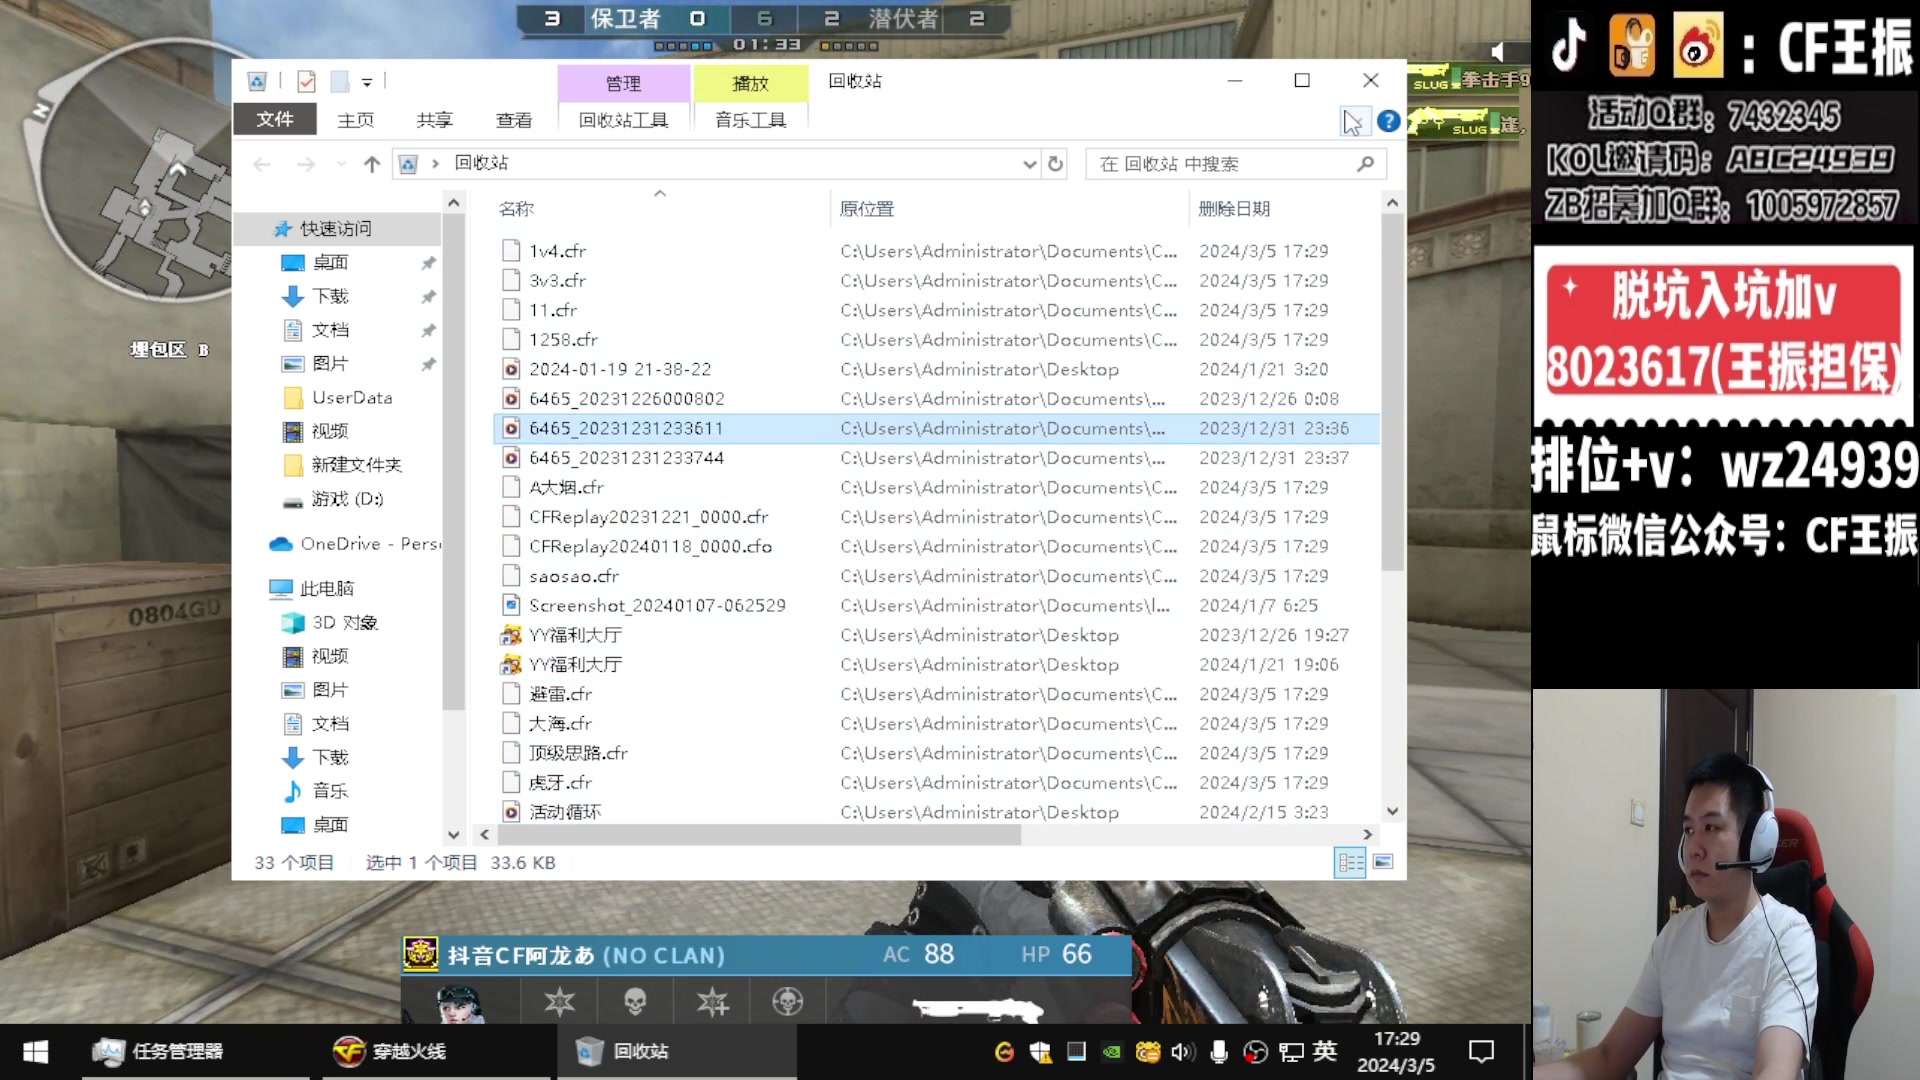The height and width of the screenshot is (1080, 1920).
Task: Switch to details view icon in status bar
Action: tap(1350, 862)
